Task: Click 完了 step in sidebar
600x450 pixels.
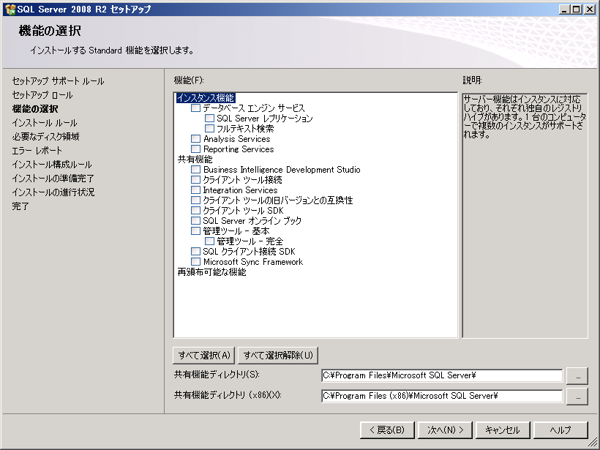Action: [20, 206]
